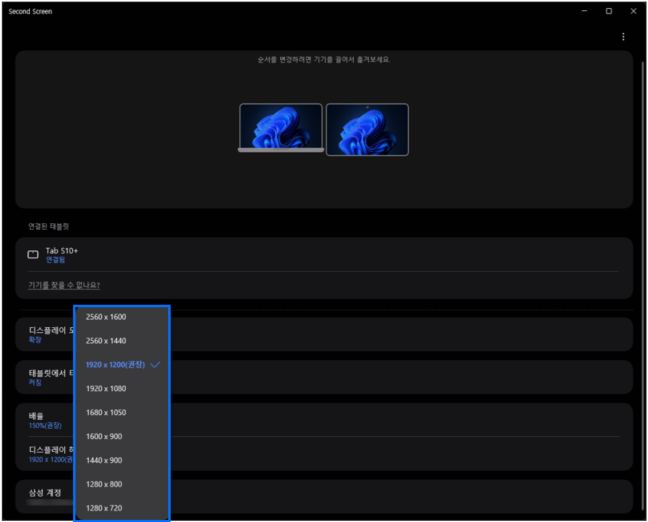648x522 pixels.
Task: Select the laptop display thumbnail
Action: pos(281,128)
